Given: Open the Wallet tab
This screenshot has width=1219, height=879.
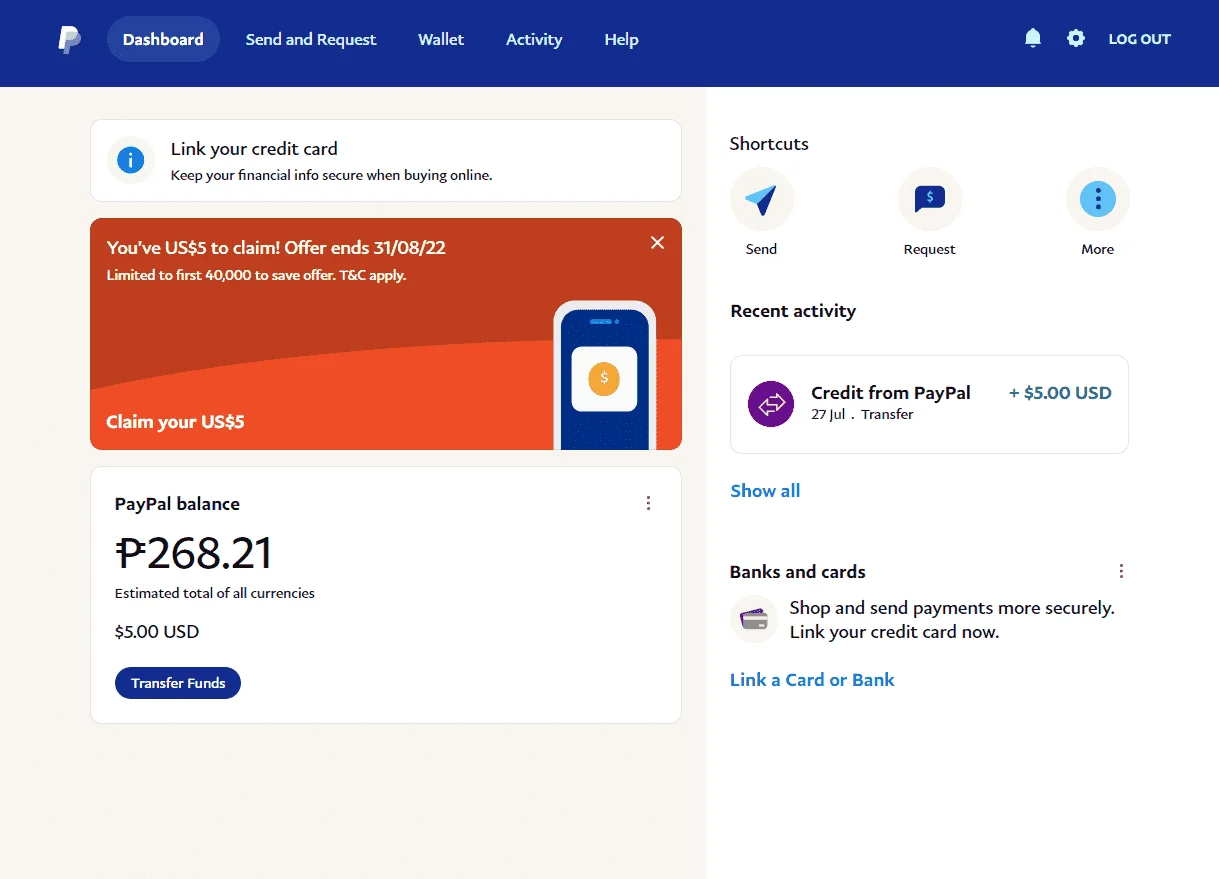Looking at the screenshot, I should [441, 39].
